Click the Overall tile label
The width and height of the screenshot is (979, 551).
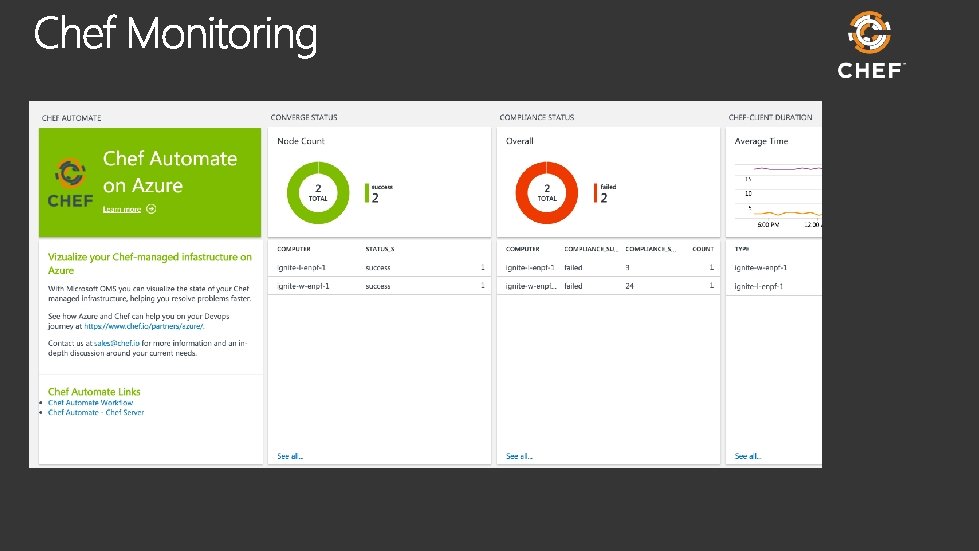(x=519, y=141)
